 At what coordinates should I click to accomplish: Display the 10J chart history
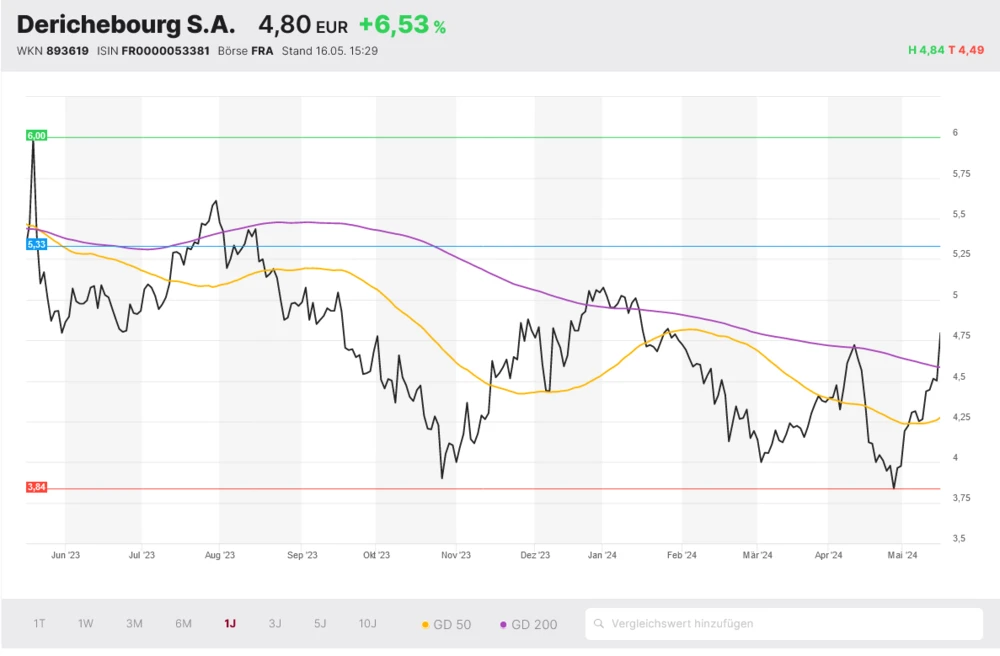coord(368,623)
